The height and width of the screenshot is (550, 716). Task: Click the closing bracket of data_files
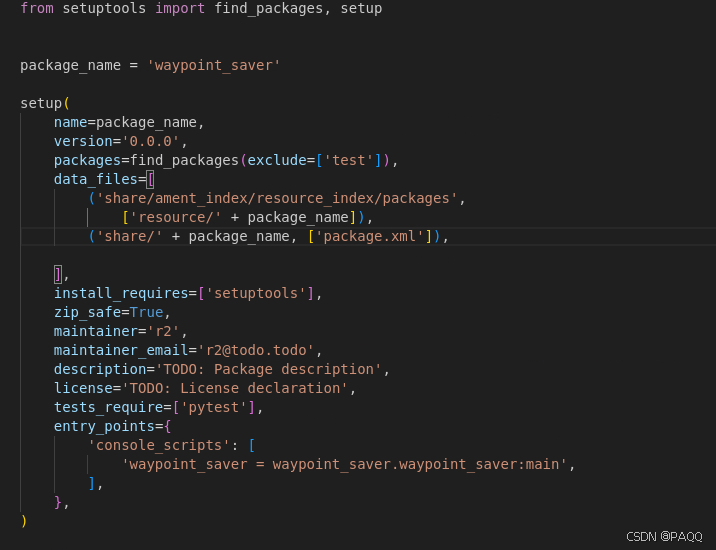click(x=58, y=274)
